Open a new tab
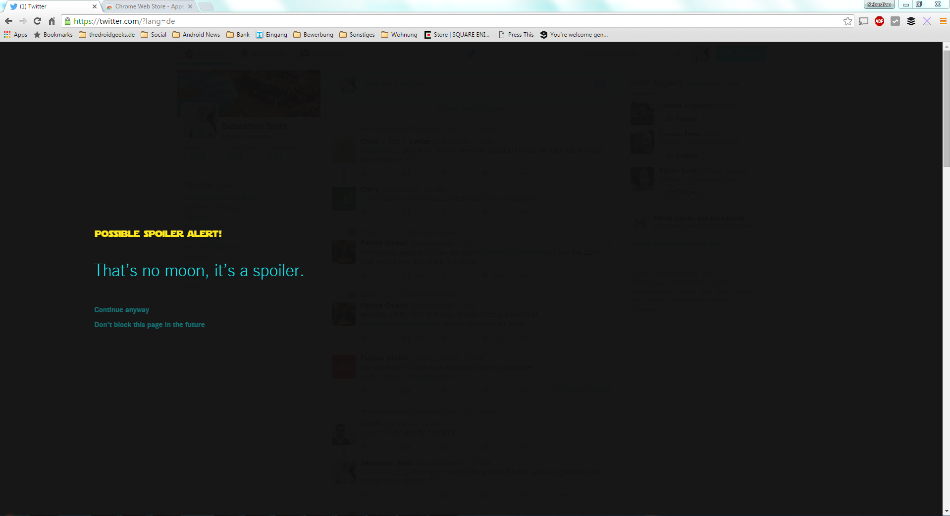Image resolution: width=950 pixels, height=516 pixels. click(x=206, y=7)
